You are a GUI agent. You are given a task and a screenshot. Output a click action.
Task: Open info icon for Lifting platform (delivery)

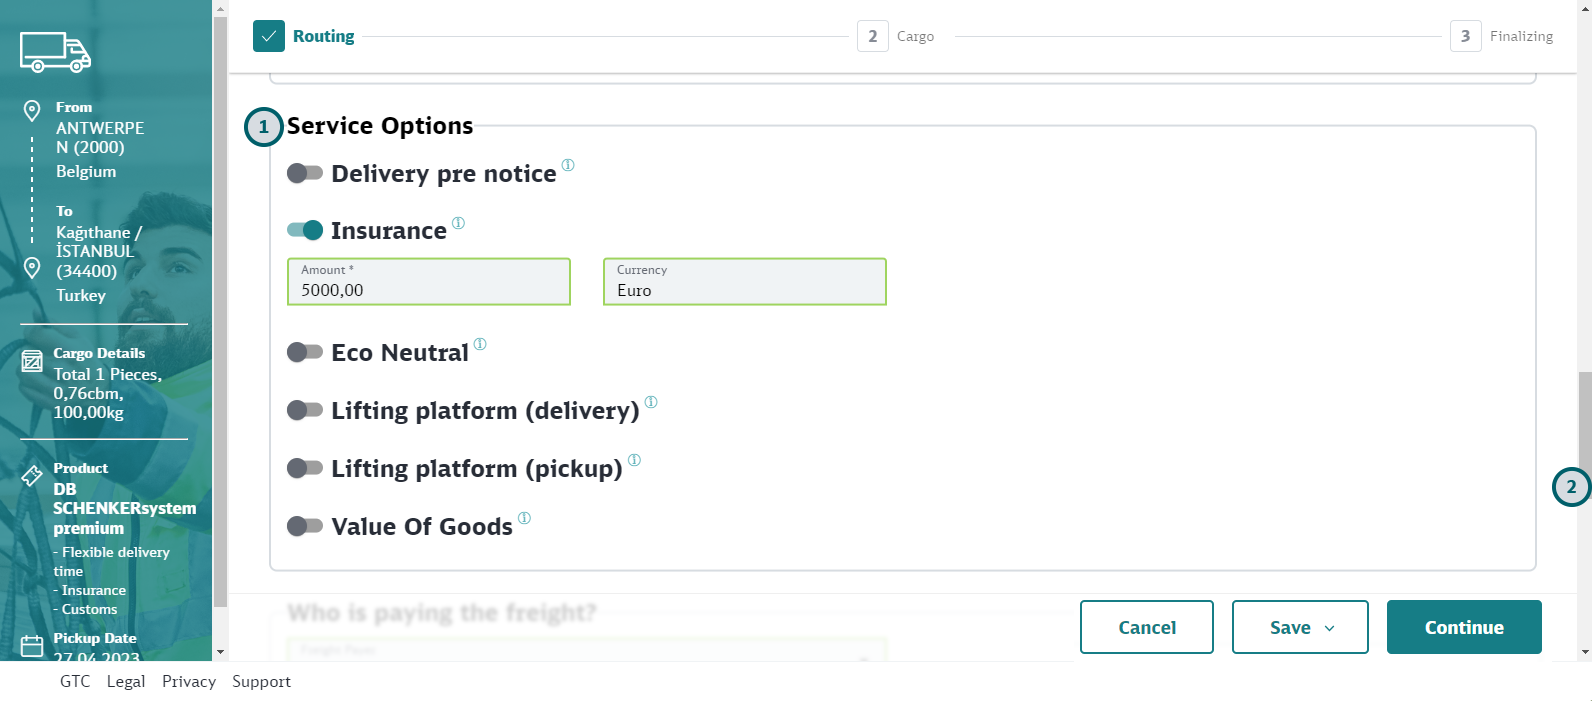point(651,402)
